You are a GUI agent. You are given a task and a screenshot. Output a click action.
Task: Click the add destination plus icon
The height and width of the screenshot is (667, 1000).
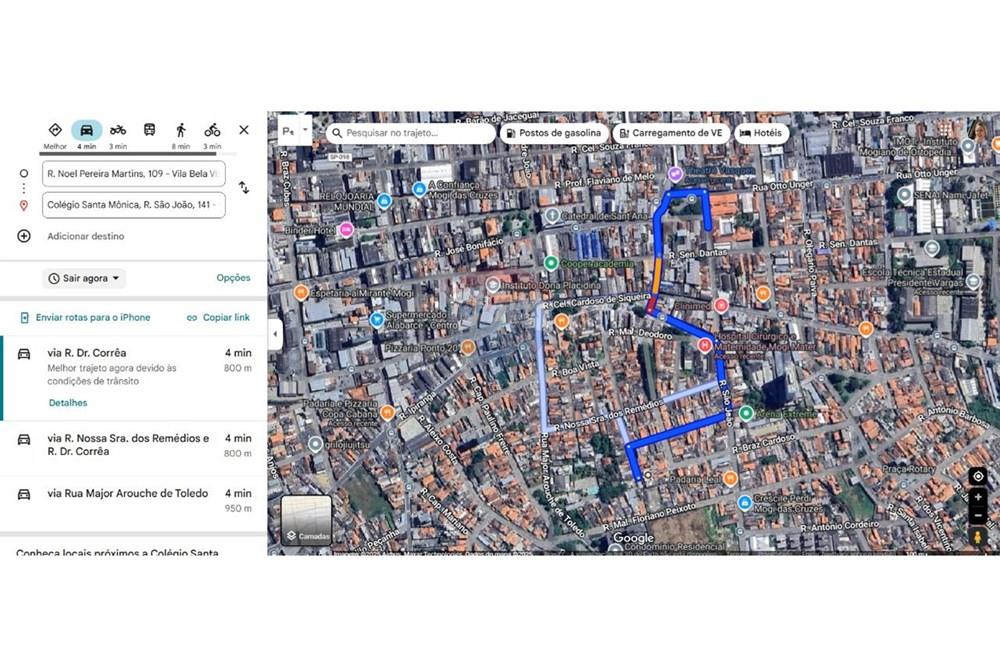pyautogui.click(x=24, y=236)
